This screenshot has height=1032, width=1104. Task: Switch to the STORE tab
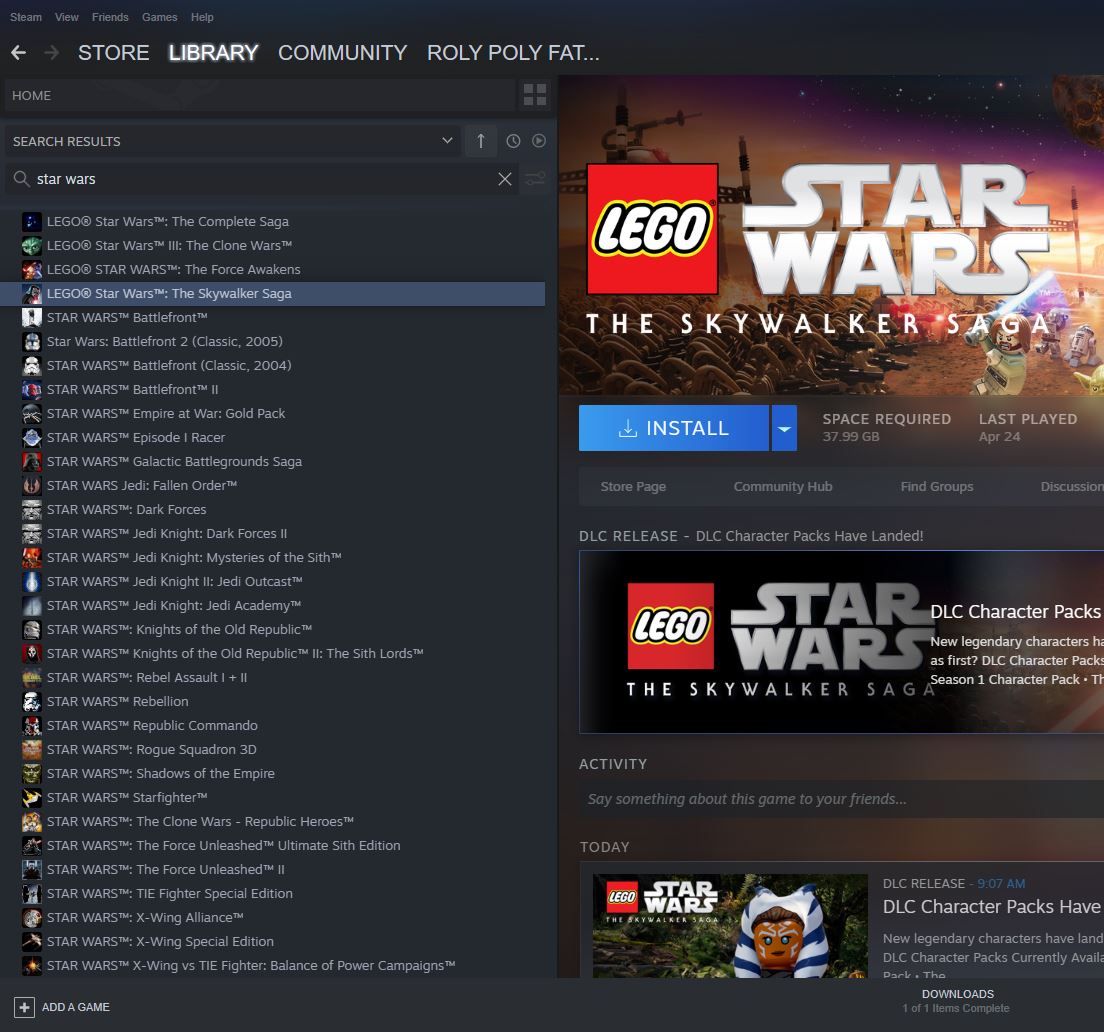113,53
